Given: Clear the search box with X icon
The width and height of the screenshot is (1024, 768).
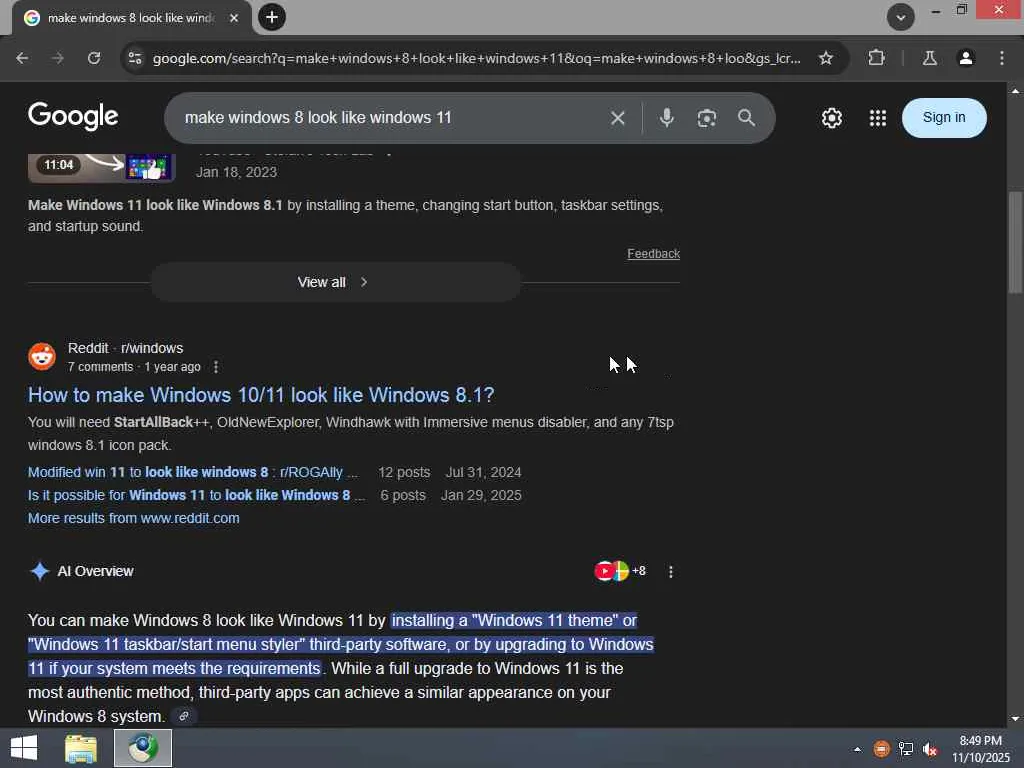Looking at the screenshot, I should point(618,118).
